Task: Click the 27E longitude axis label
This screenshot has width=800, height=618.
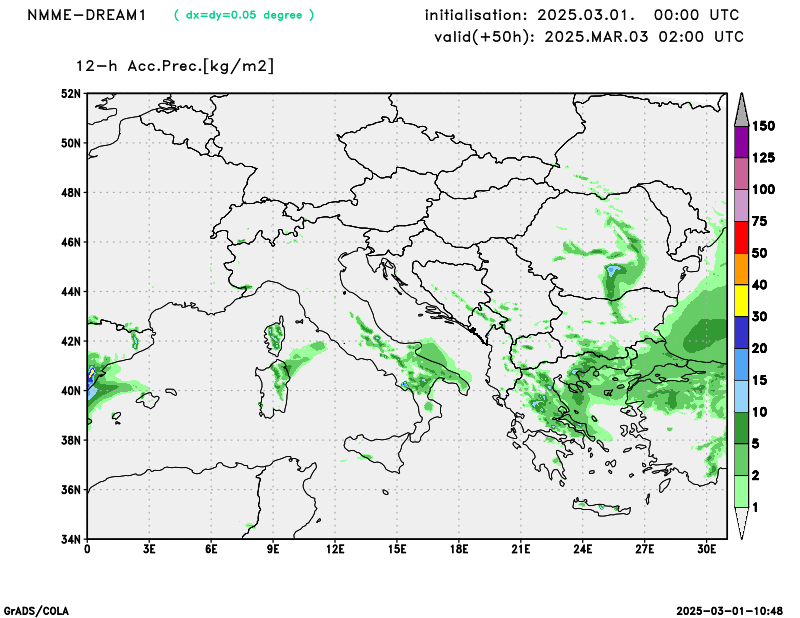Action: click(x=644, y=550)
